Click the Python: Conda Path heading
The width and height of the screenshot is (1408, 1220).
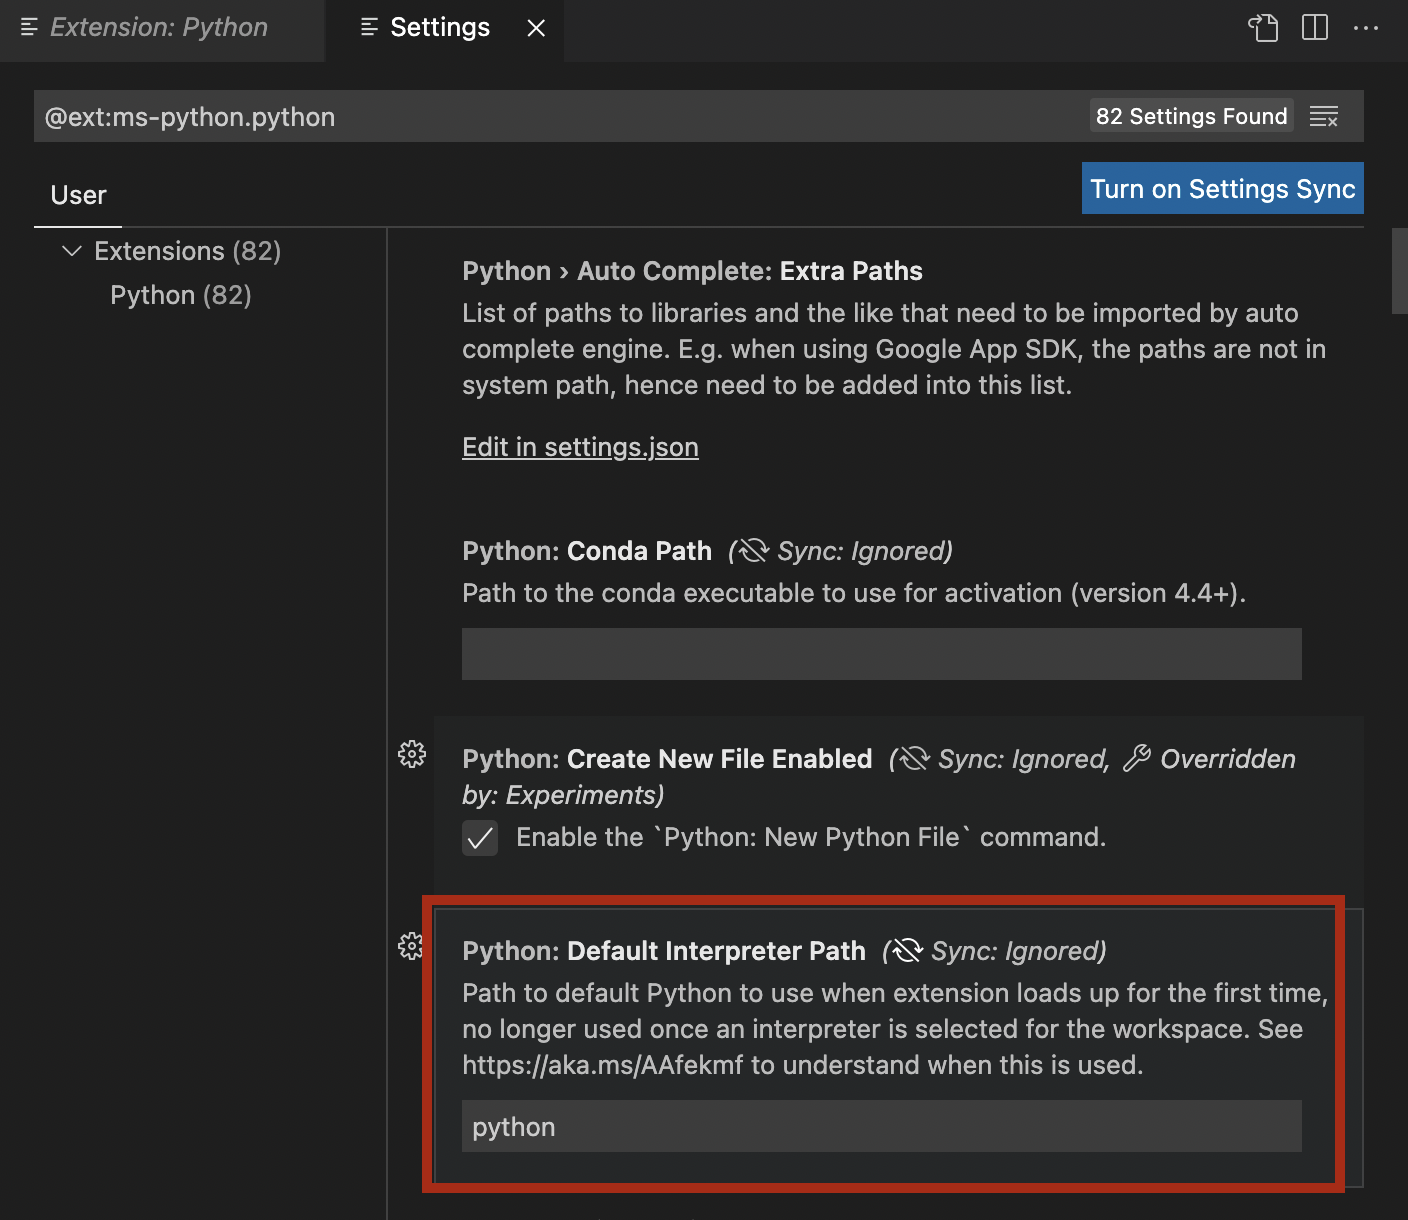[x=587, y=551]
